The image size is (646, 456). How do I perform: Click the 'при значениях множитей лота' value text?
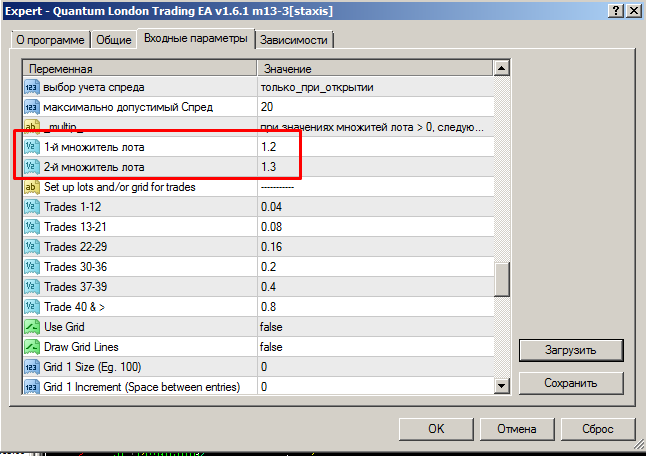click(372, 127)
